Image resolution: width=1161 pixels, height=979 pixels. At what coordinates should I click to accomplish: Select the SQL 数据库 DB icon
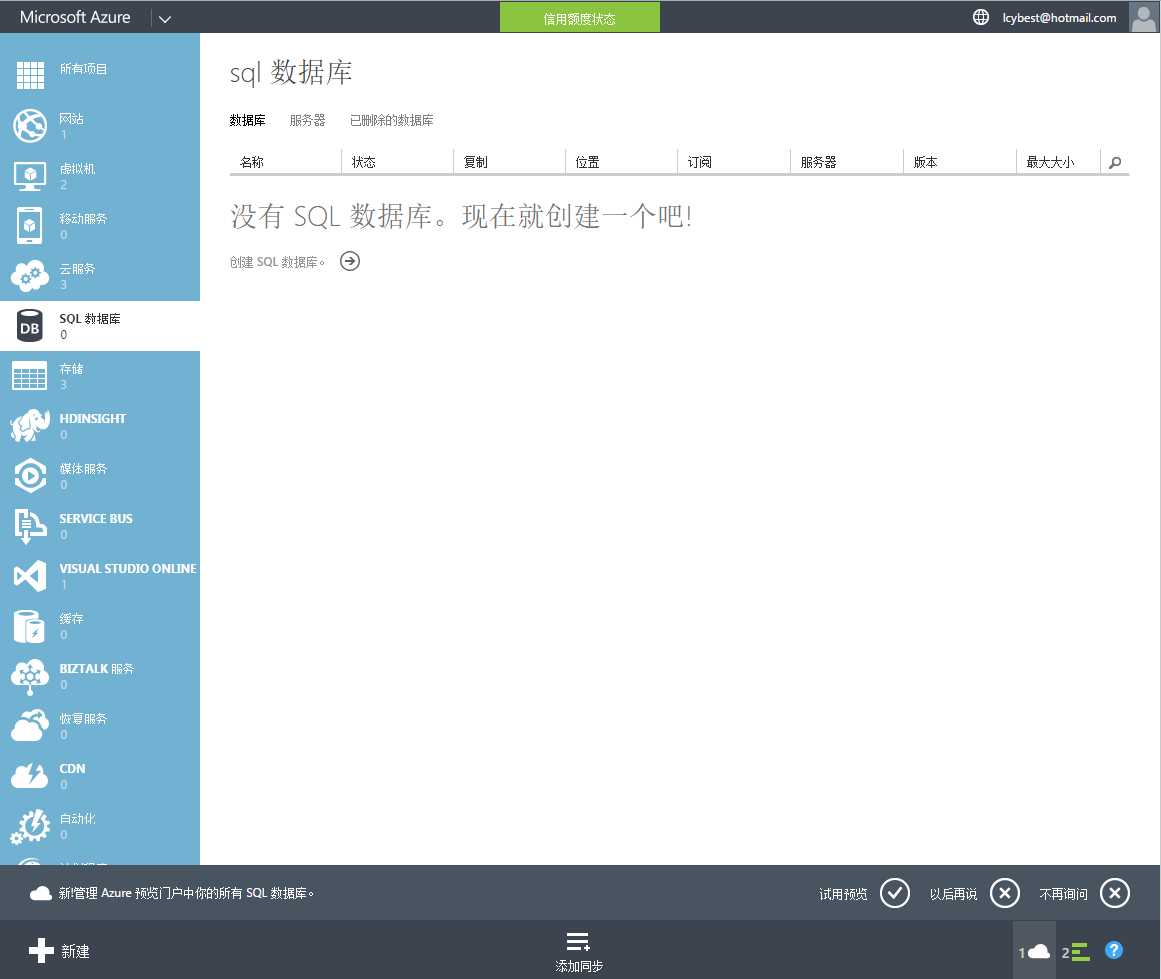pos(30,326)
